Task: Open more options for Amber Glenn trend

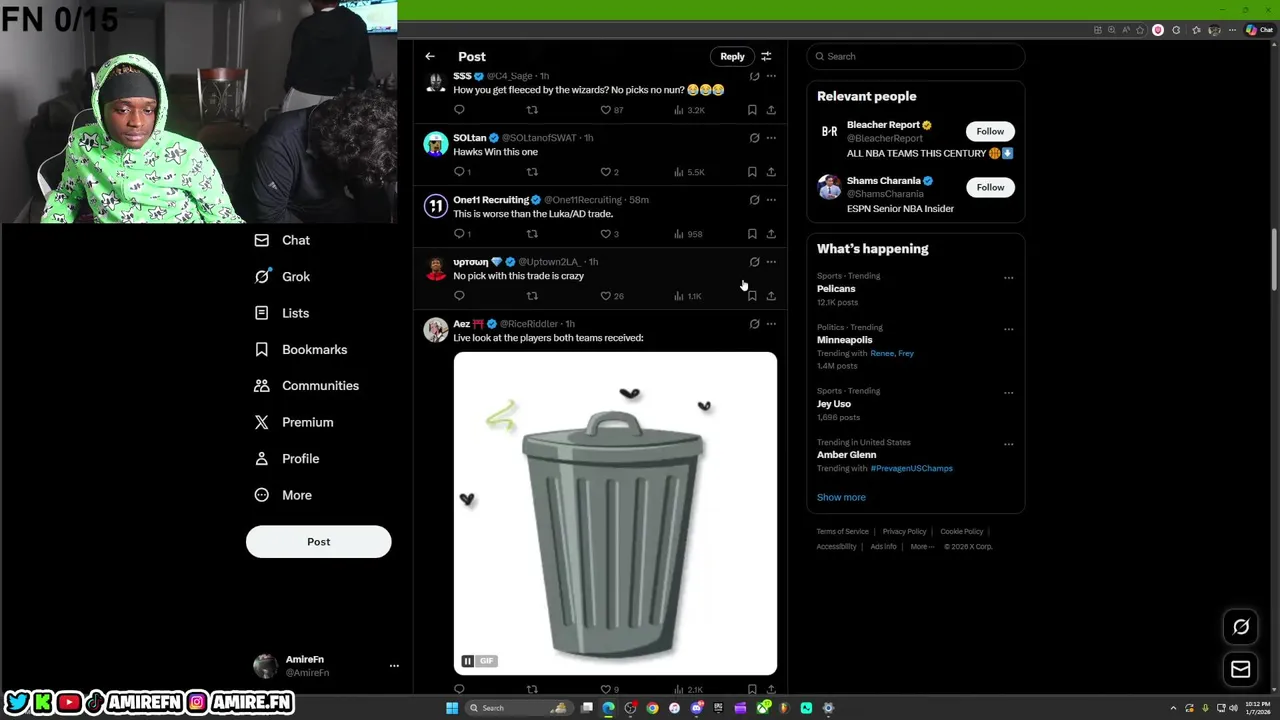Action: pyautogui.click(x=1008, y=444)
